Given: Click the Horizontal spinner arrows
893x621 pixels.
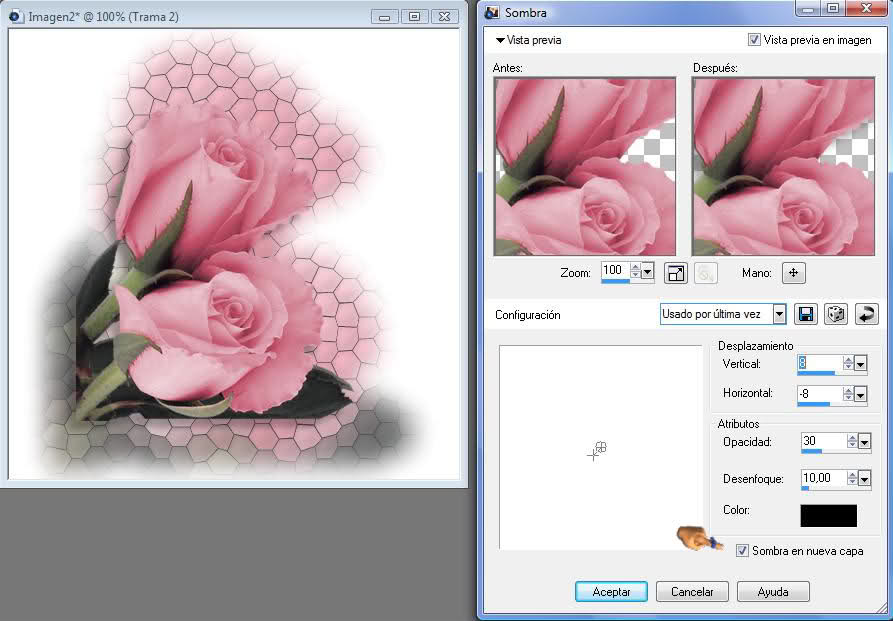Looking at the screenshot, I should click(849, 394).
